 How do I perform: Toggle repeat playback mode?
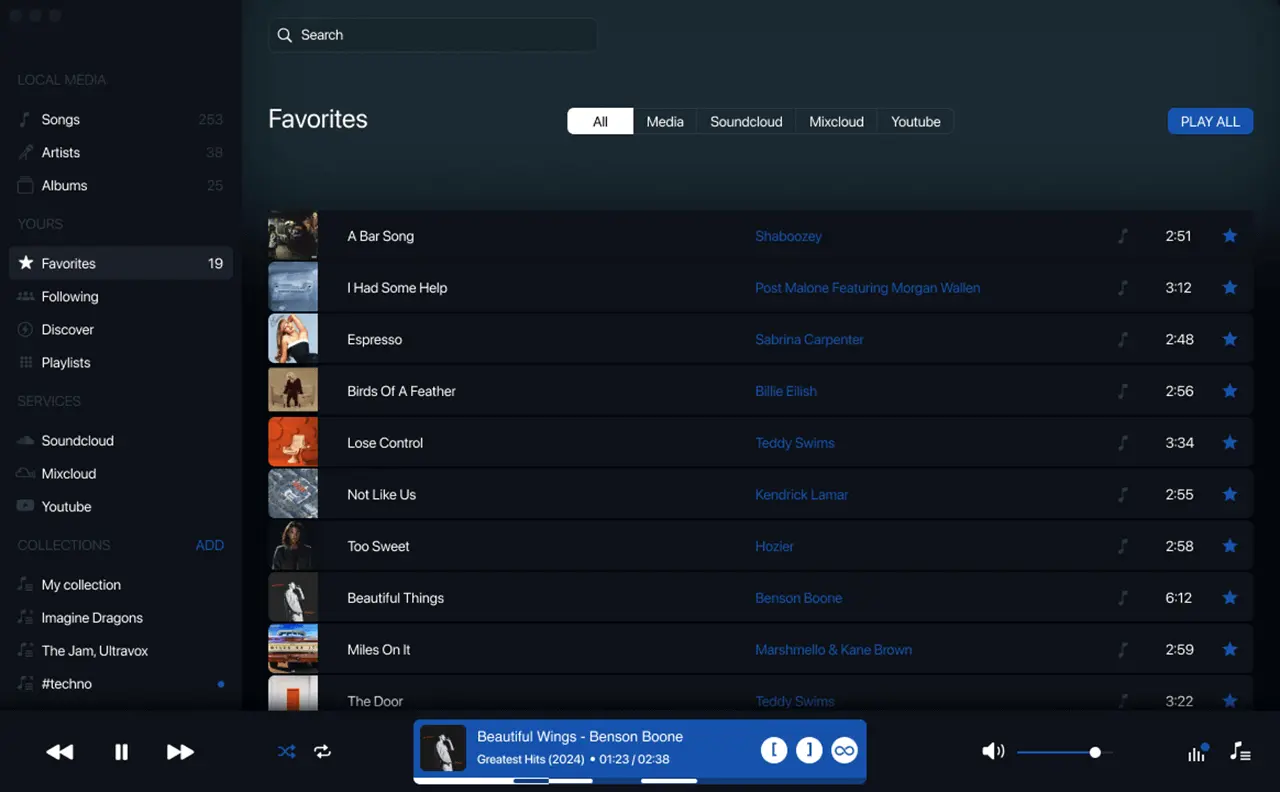(x=322, y=752)
